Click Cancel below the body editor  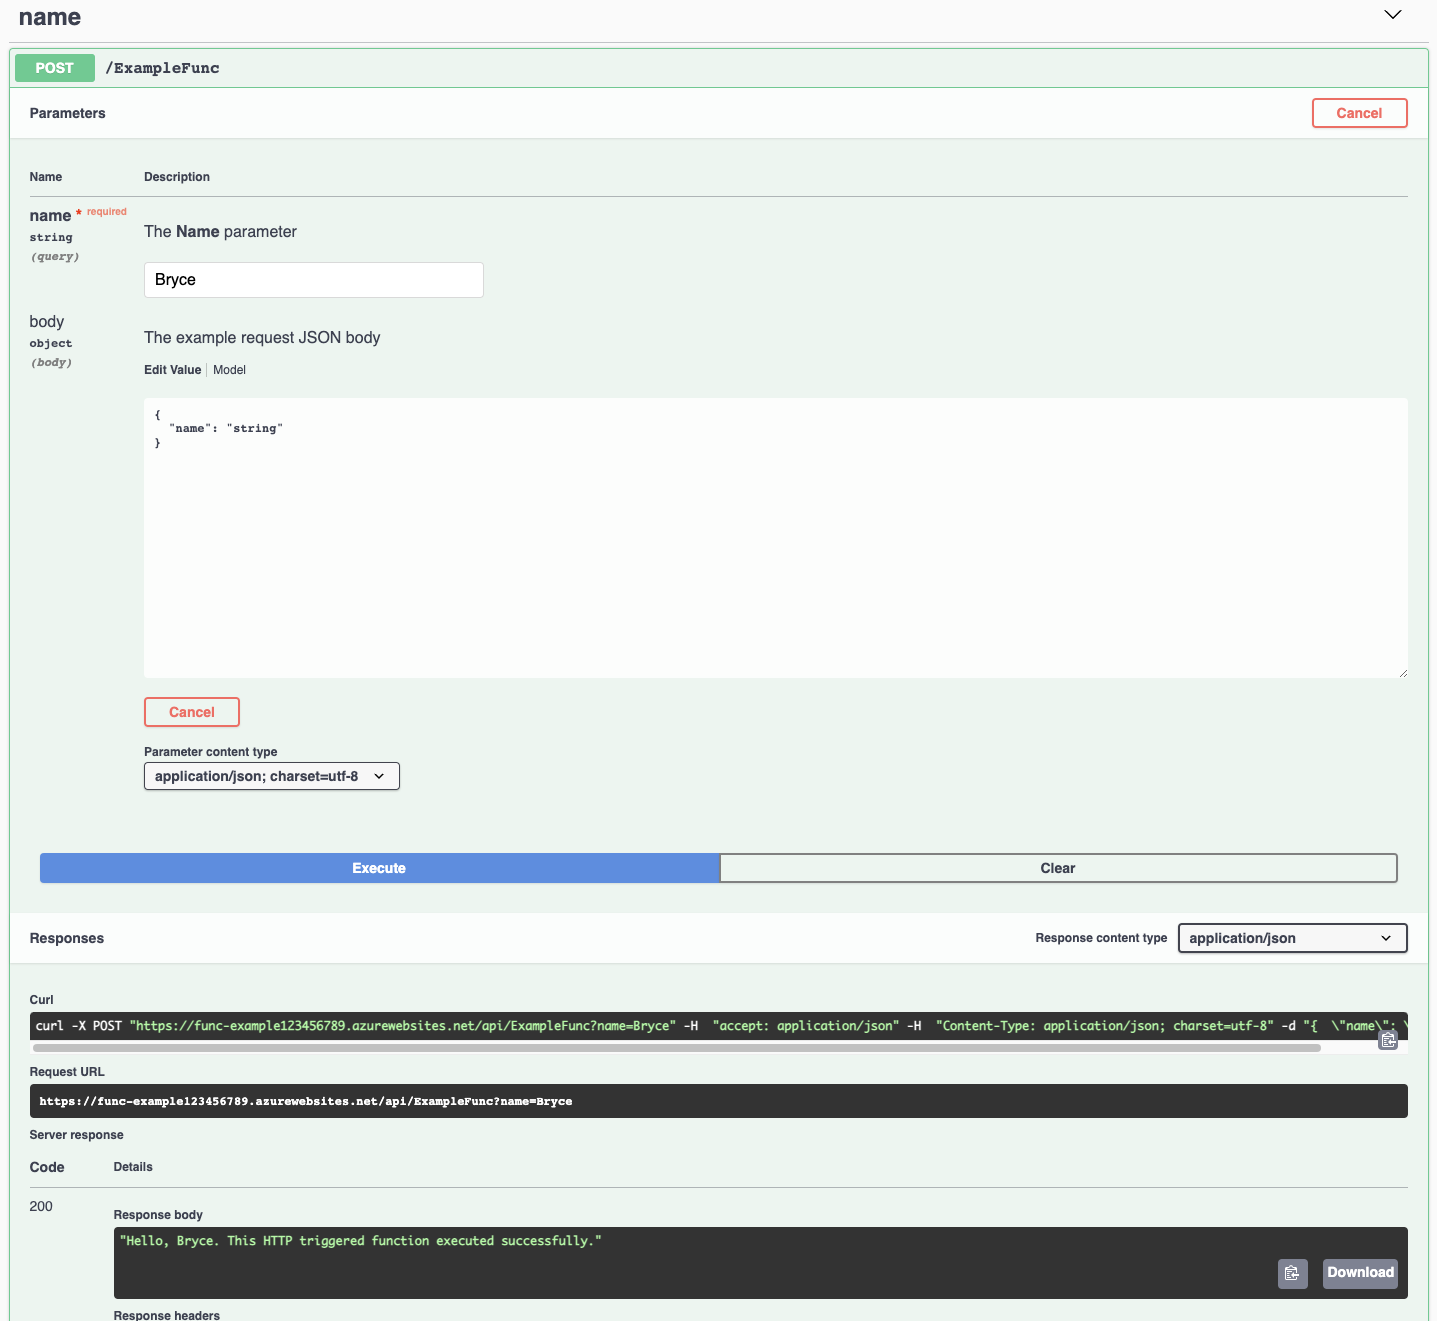(191, 712)
